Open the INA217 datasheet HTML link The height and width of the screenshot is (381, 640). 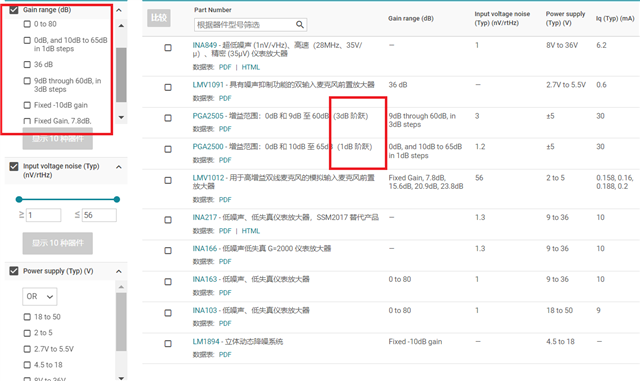pyautogui.click(x=251, y=231)
